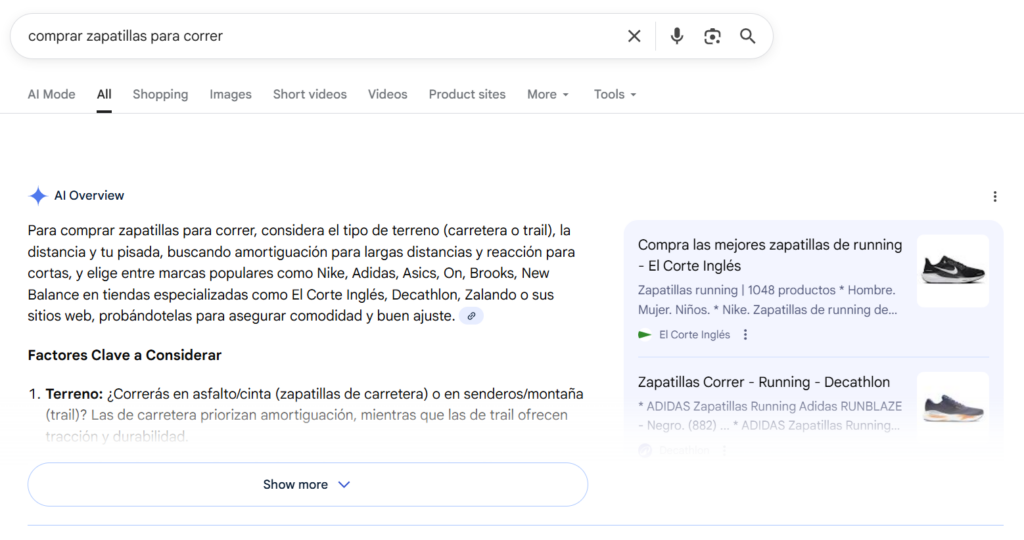Click the 'Terreno:' list item label
Image resolution: width=1024 pixels, height=540 pixels.
(74, 394)
